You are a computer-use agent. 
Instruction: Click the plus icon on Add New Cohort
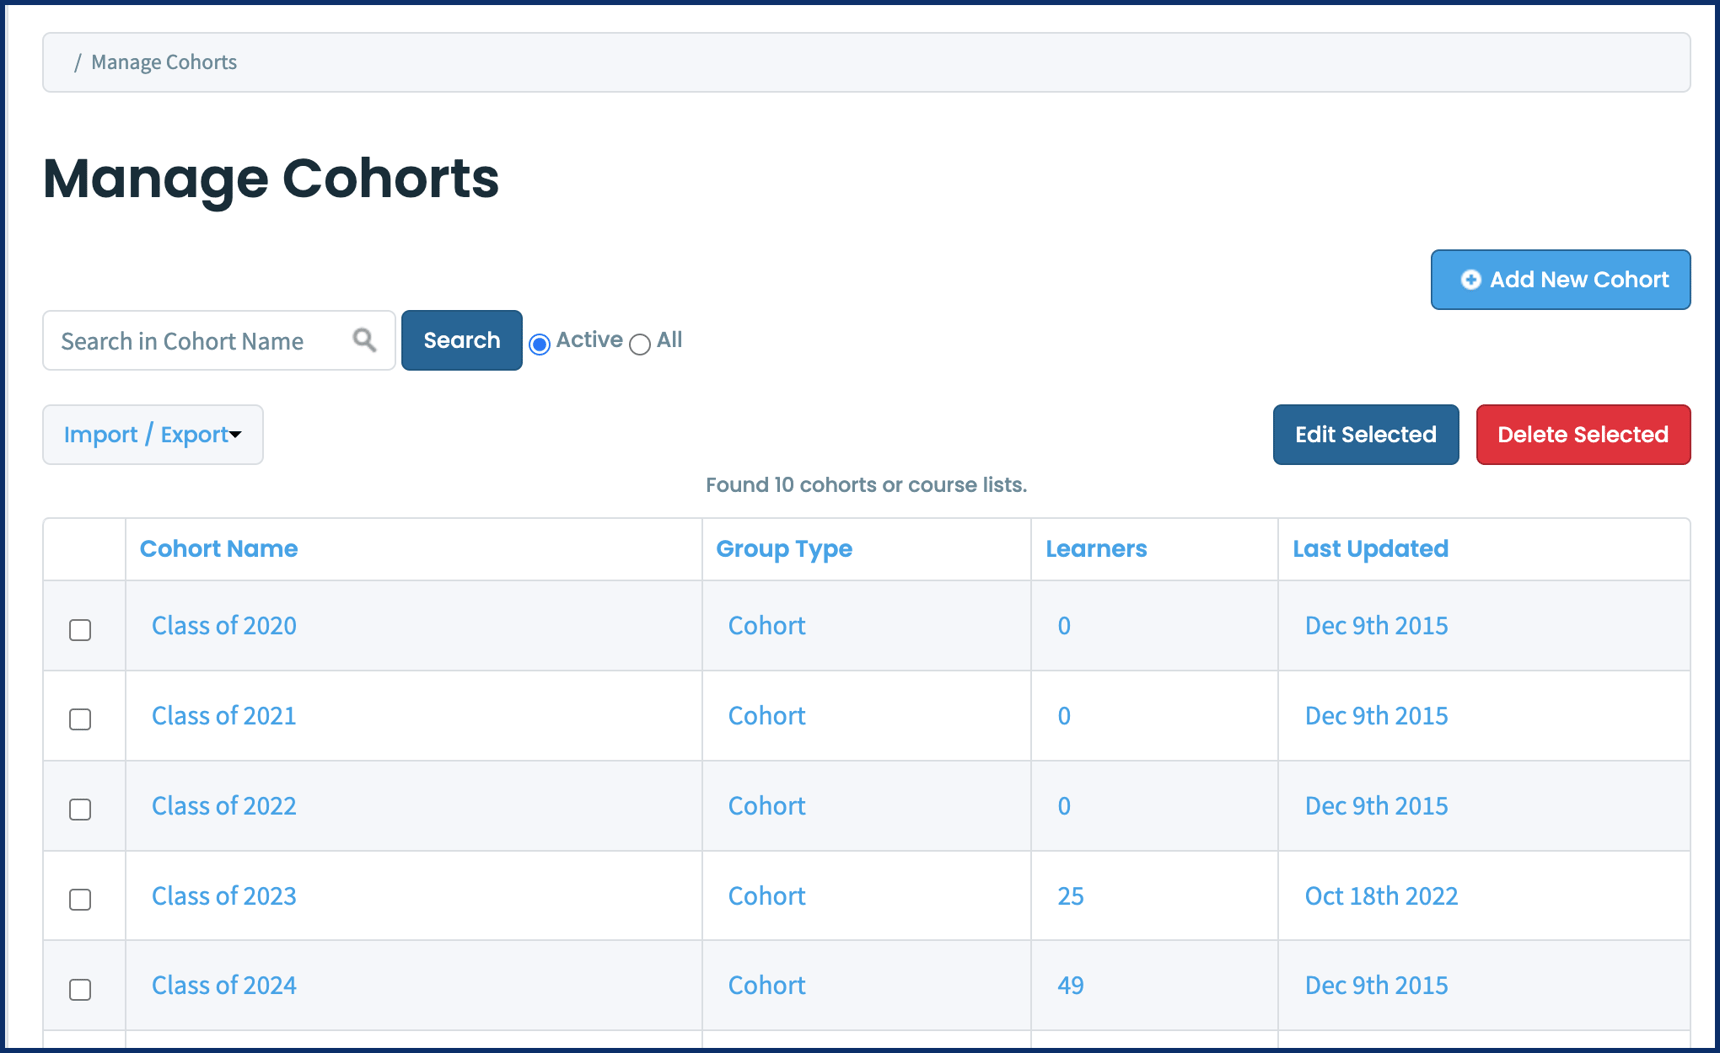1470,280
